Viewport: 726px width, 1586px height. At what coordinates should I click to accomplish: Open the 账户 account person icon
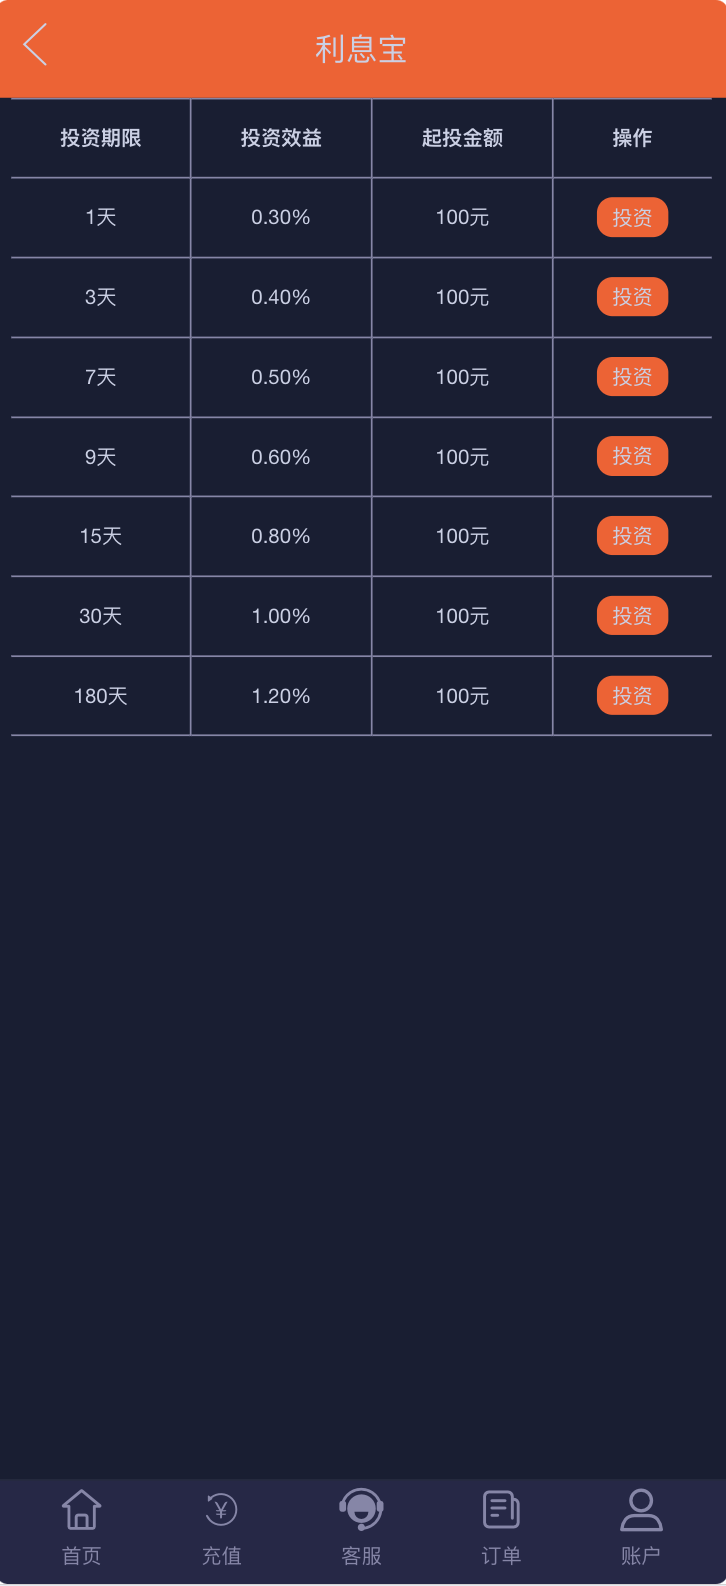point(641,1510)
